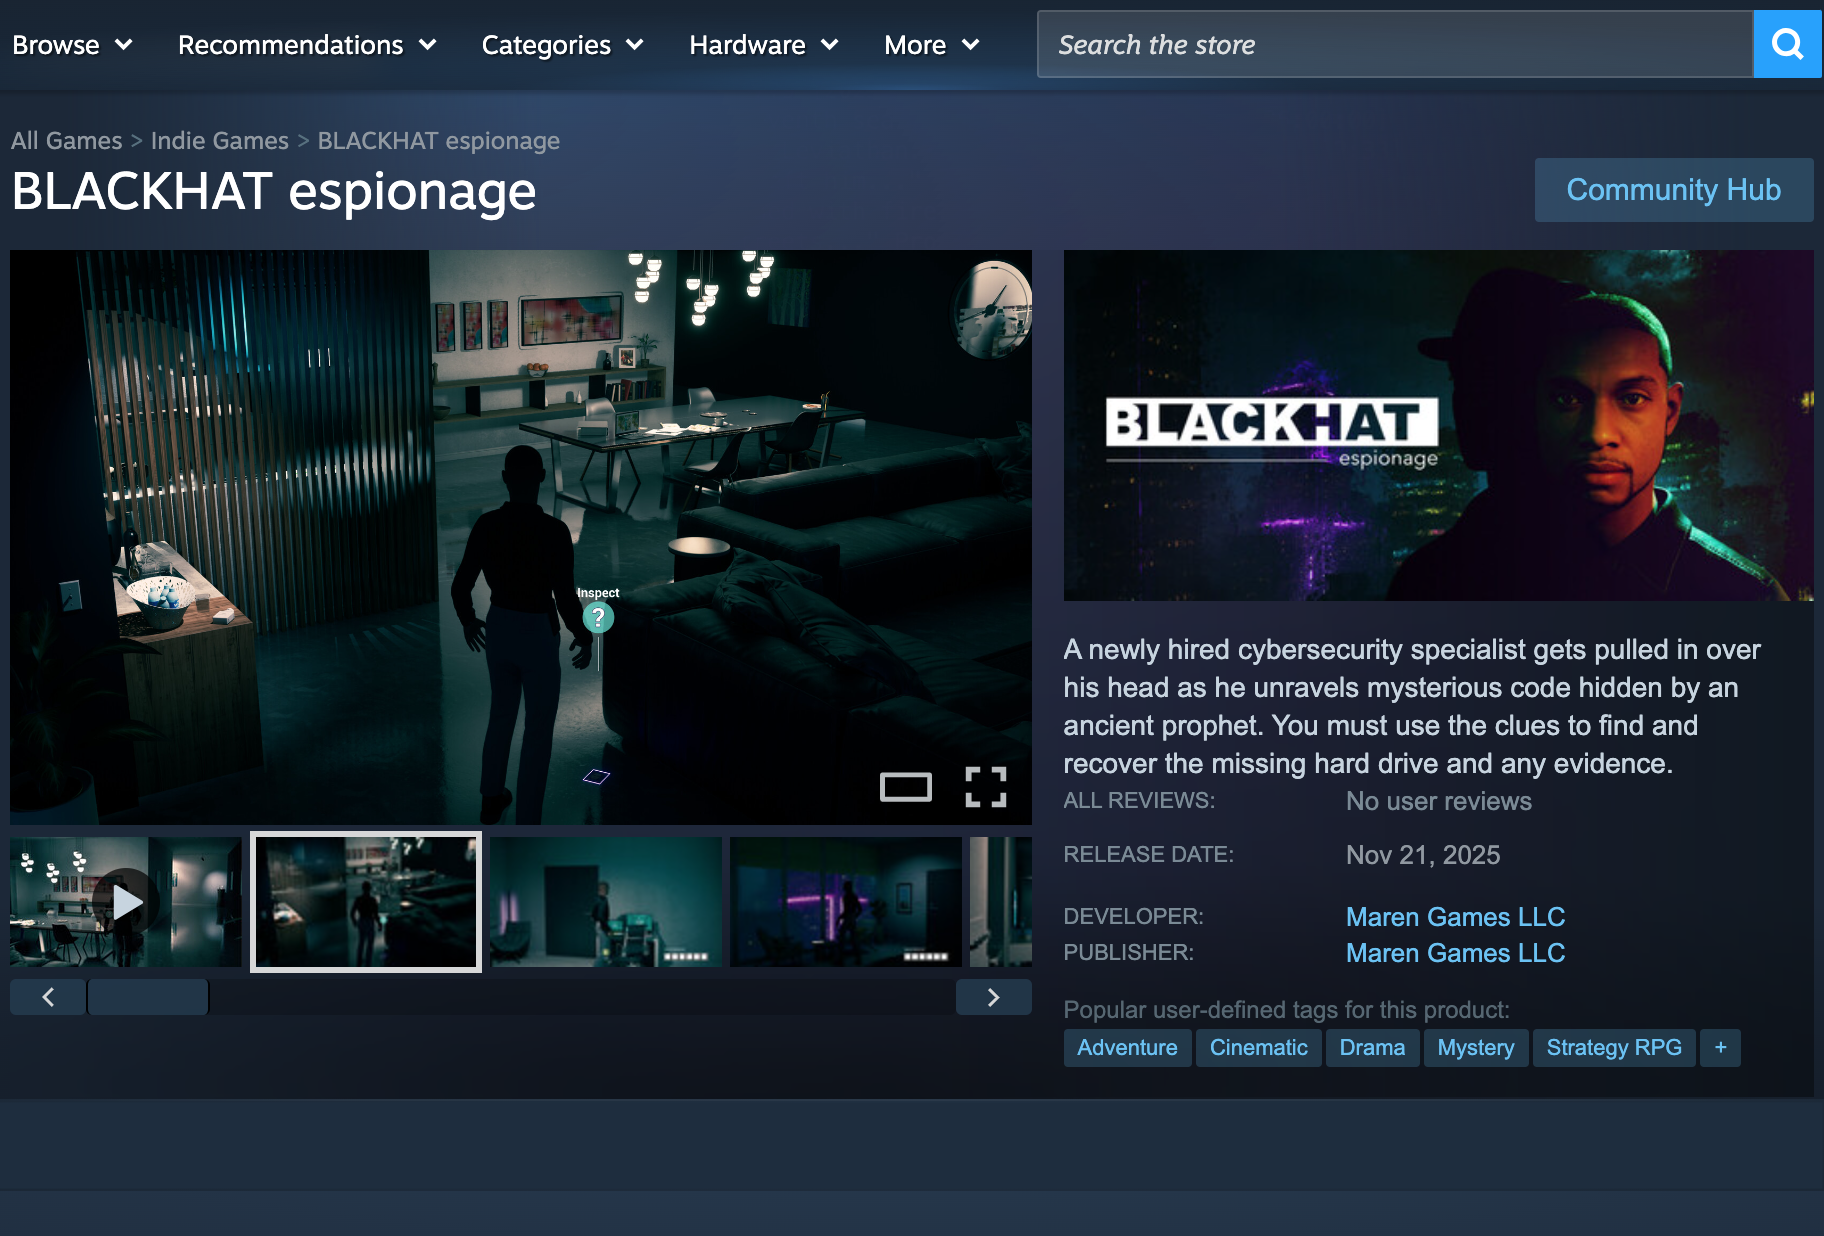
Task: Click the magnifying glass search button
Action: [x=1787, y=44]
